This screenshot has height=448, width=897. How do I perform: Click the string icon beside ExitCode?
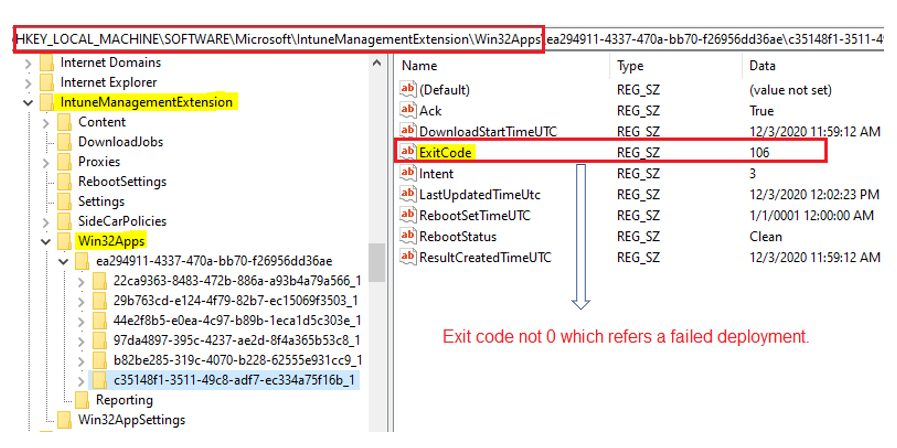(407, 152)
